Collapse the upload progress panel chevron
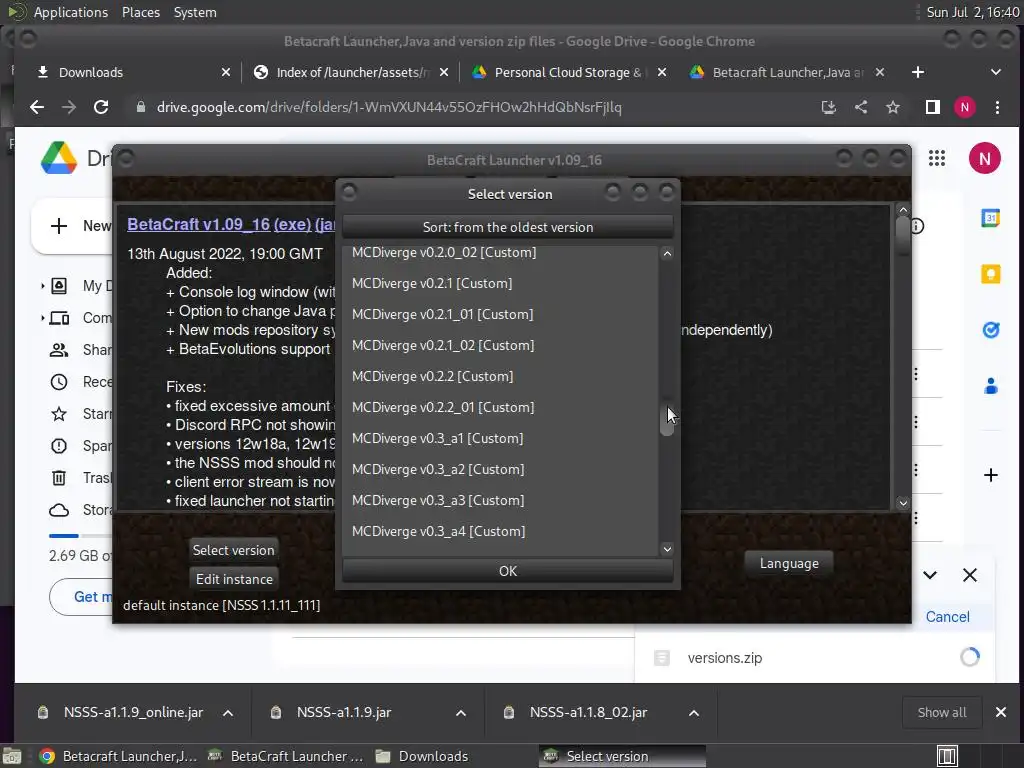1024x768 pixels. coord(930,575)
